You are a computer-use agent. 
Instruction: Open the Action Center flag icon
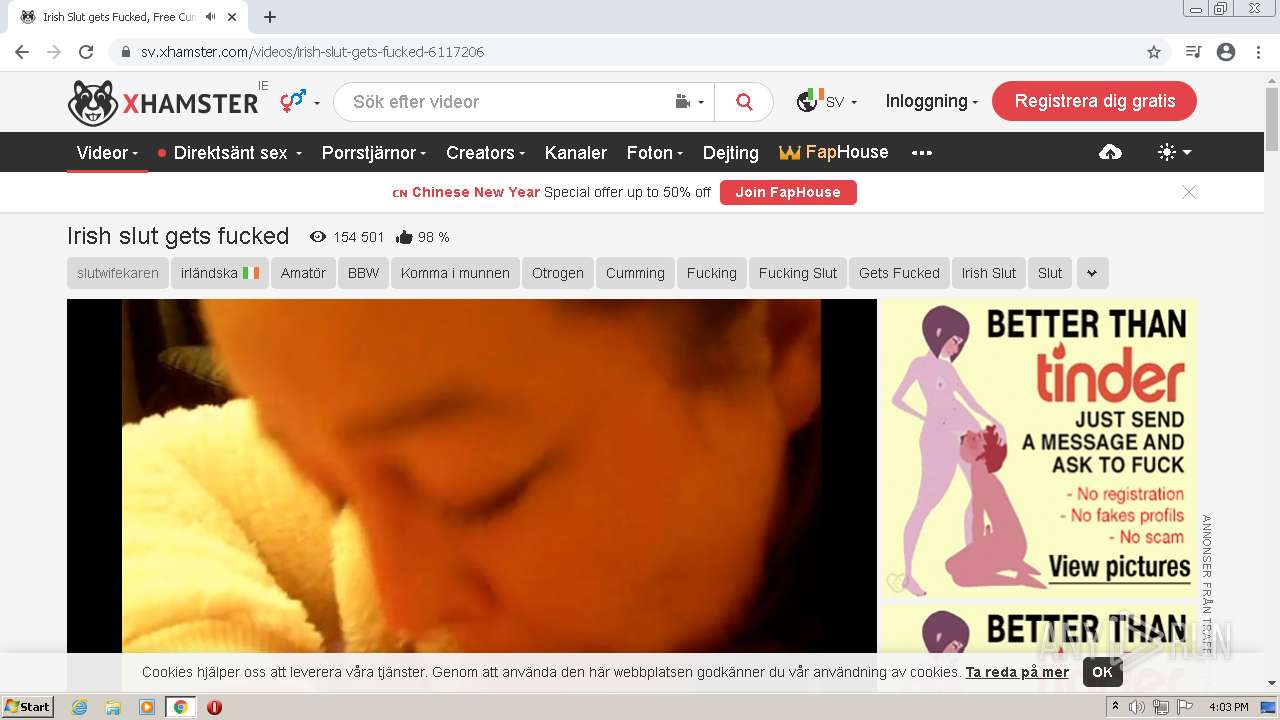tap(1186, 707)
